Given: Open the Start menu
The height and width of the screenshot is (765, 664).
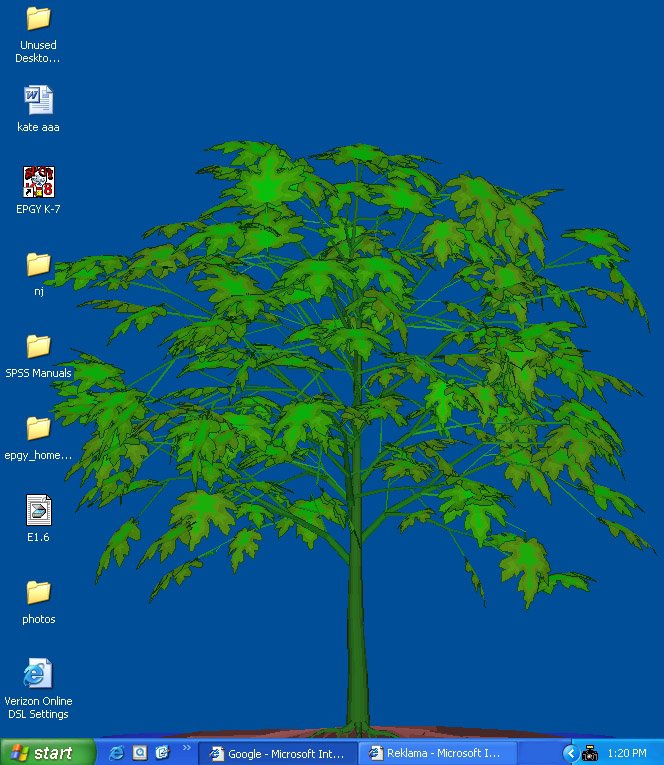Looking at the screenshot, I should (48, 753).
